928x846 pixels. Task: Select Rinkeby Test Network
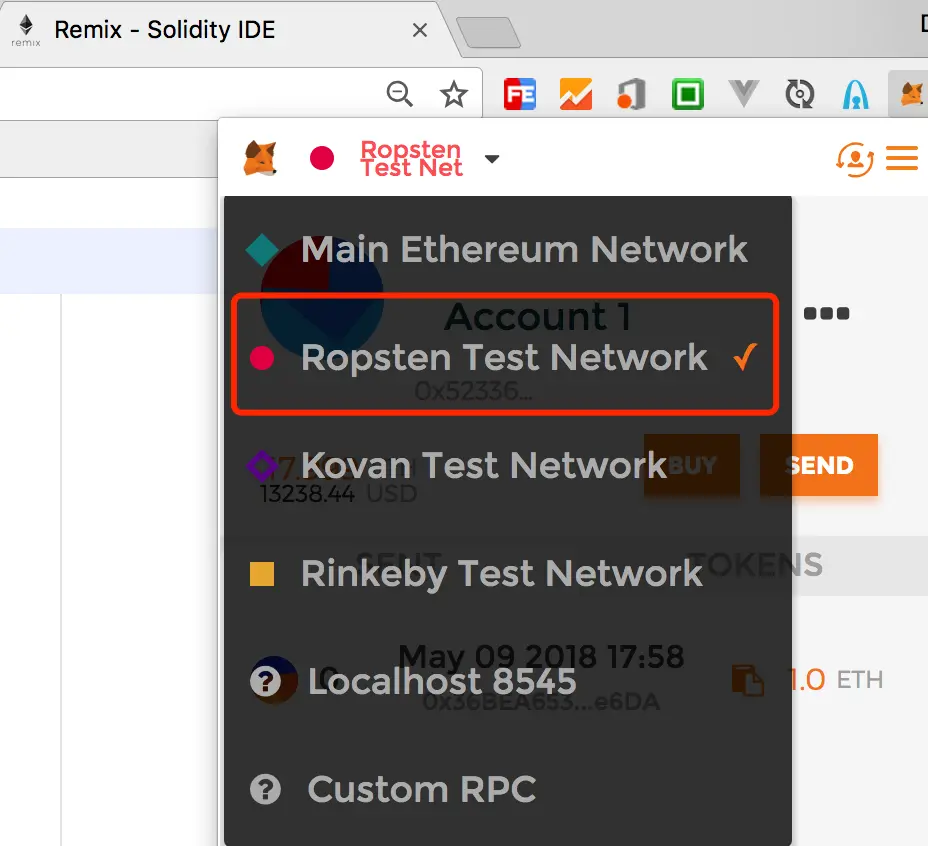(508, 574)
